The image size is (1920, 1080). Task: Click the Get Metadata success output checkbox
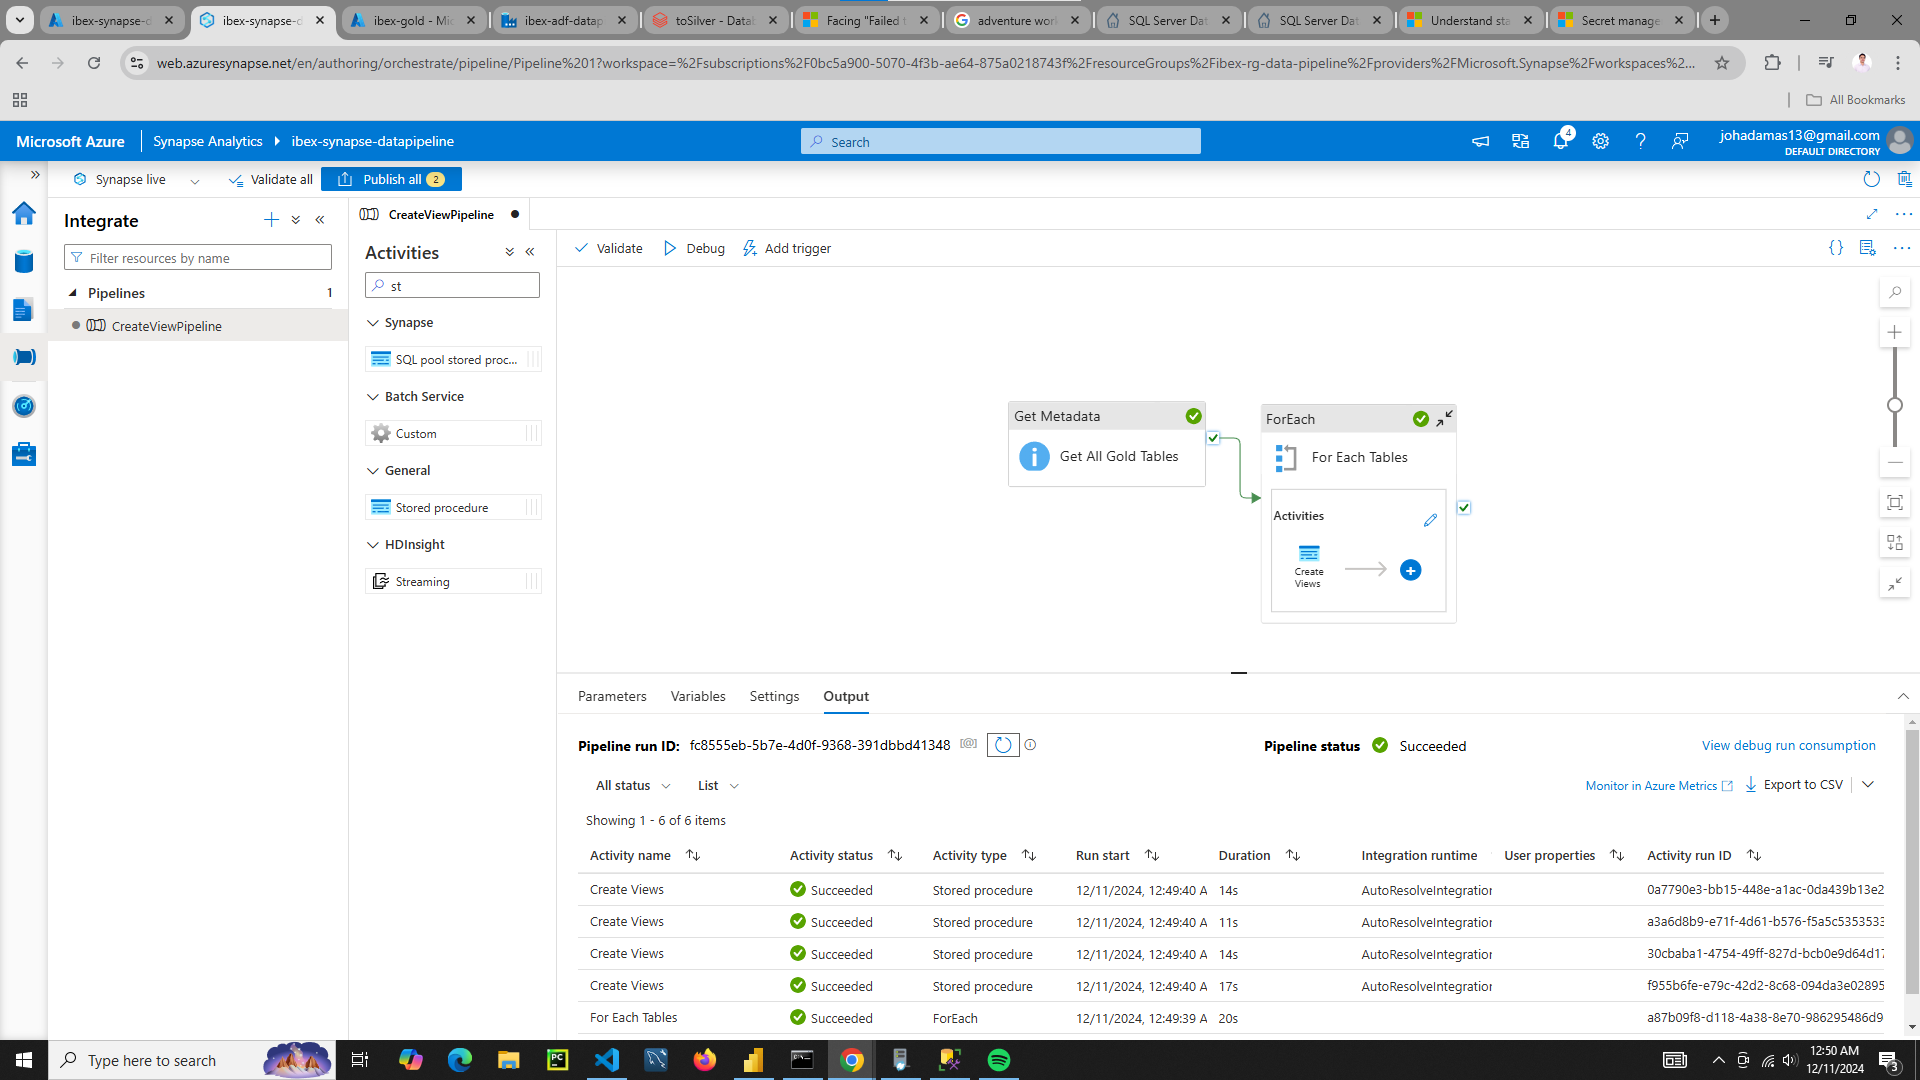click(1213, 438)
